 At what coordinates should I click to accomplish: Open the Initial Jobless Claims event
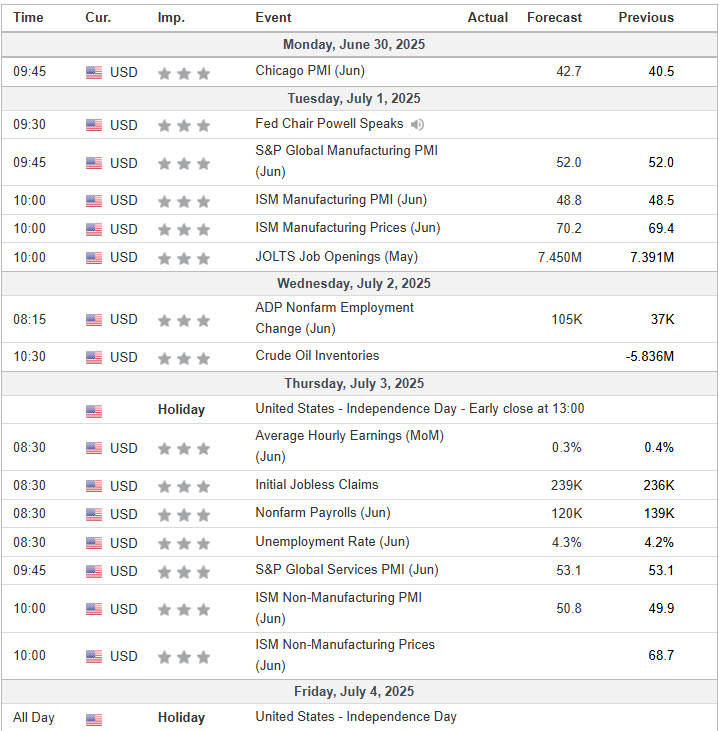pos(317,485)
